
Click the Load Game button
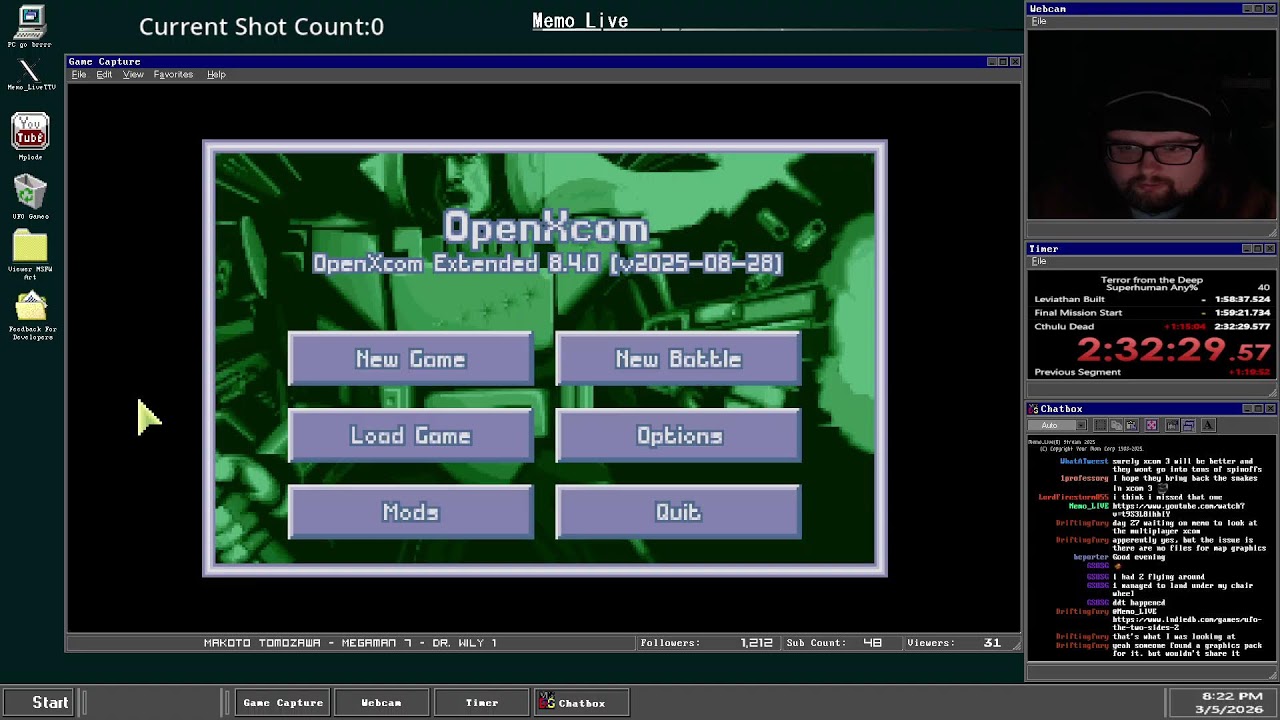pyautogui.click(x=410, y=436)
